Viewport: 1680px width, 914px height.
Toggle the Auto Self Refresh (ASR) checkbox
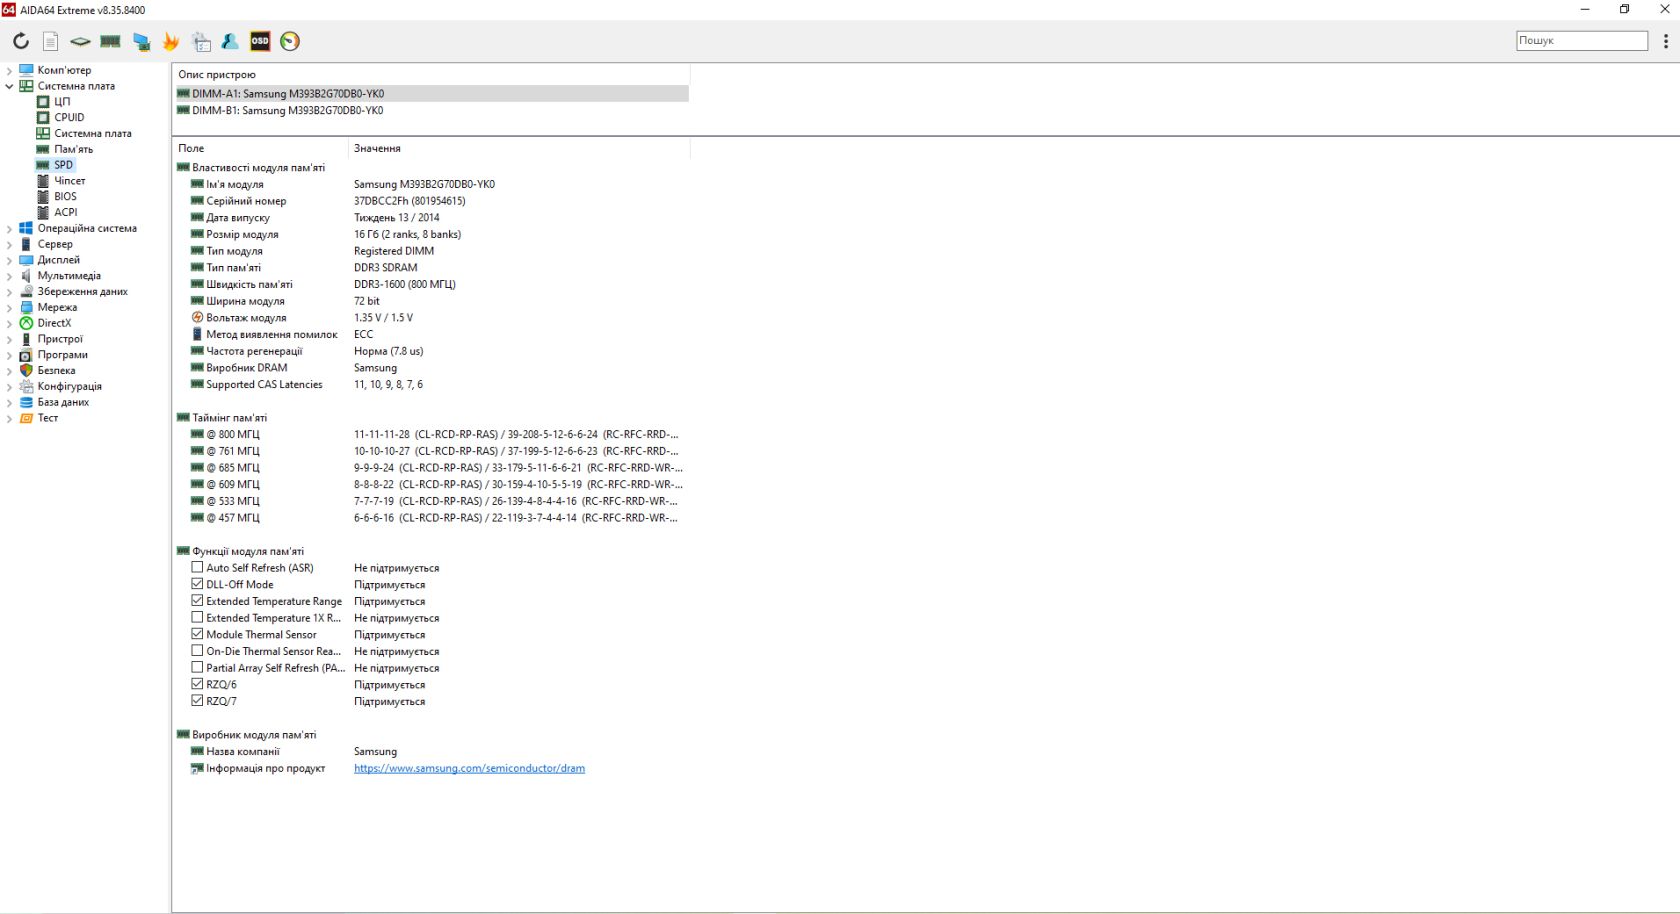[x=197, y=567]
